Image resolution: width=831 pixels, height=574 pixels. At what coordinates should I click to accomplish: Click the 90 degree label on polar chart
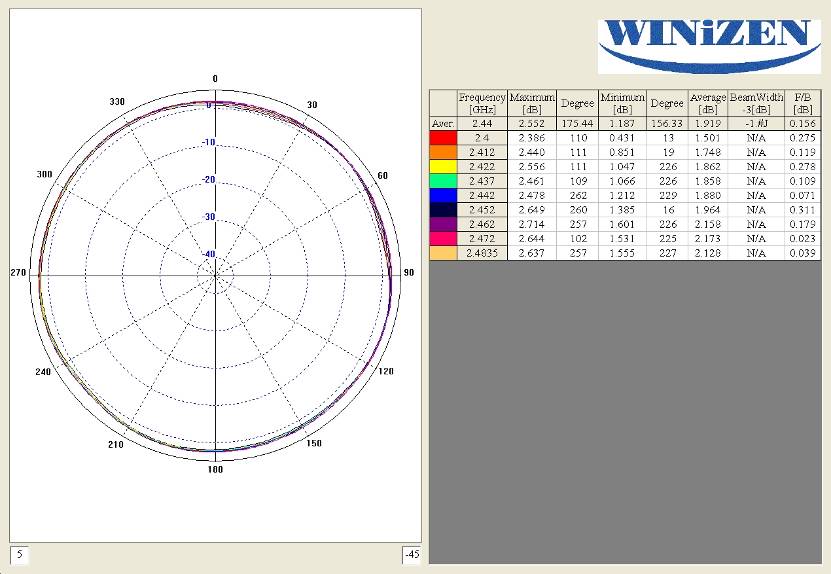[409, 272]
